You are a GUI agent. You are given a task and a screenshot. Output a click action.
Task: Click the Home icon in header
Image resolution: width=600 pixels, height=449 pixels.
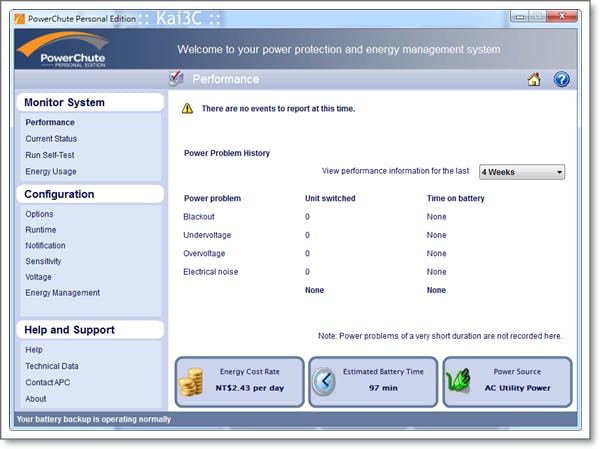click(534, 80)
